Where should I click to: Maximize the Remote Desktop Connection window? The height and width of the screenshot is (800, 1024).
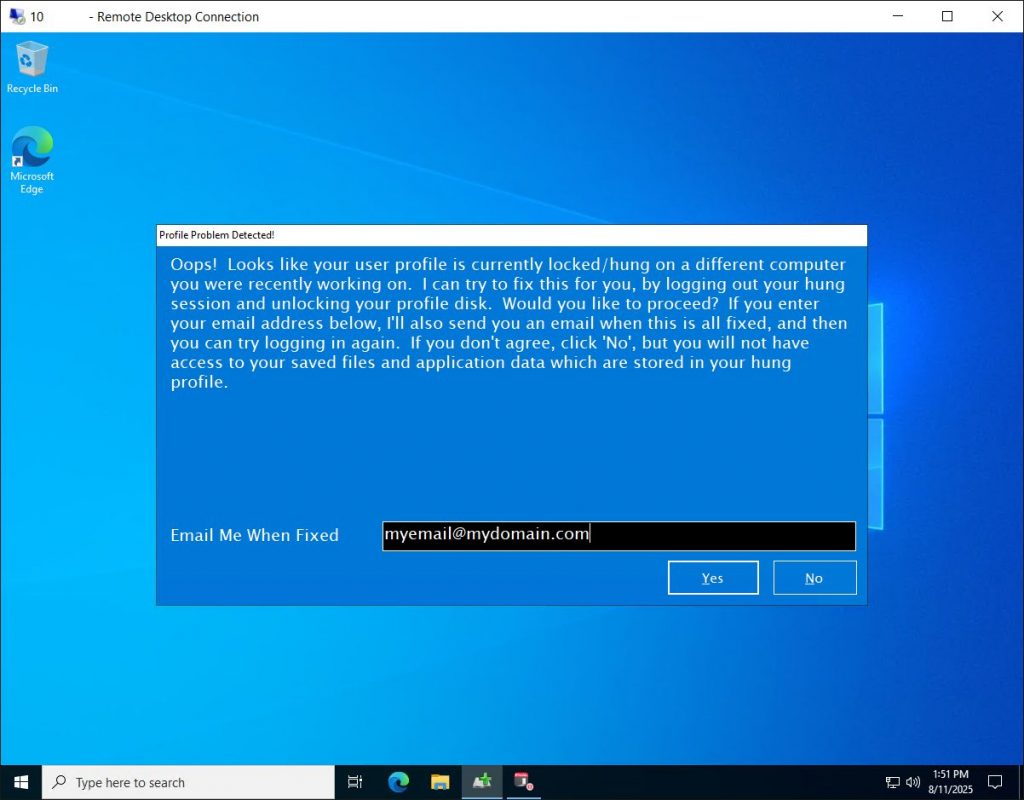coord(947,16)
